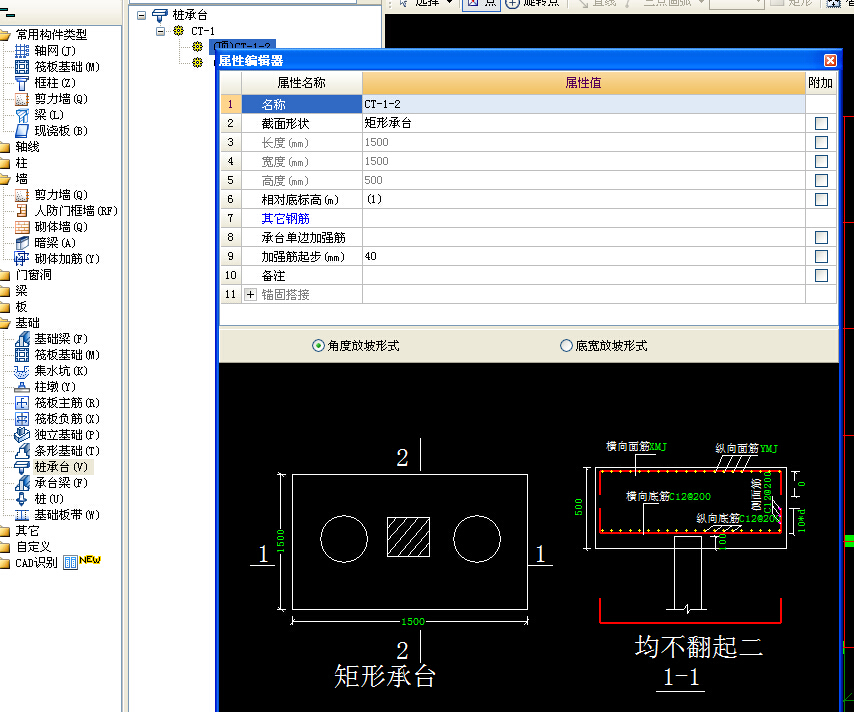Viewport: 854px width, 712px height.
Task: Select the (顶)CT-1-2 tree item
Action: (x=242, y=46)
